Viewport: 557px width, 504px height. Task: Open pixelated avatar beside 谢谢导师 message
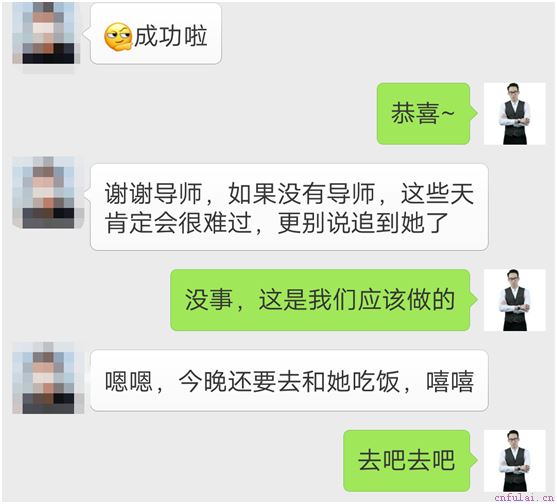[48, 192]
